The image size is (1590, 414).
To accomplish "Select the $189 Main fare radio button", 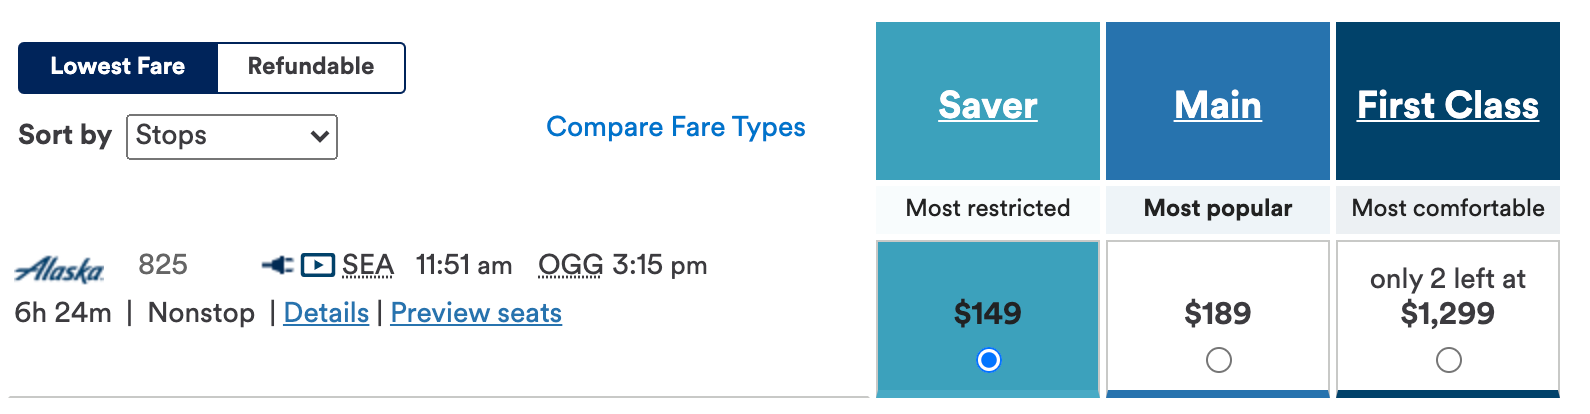I will (x=1218, y=360).
